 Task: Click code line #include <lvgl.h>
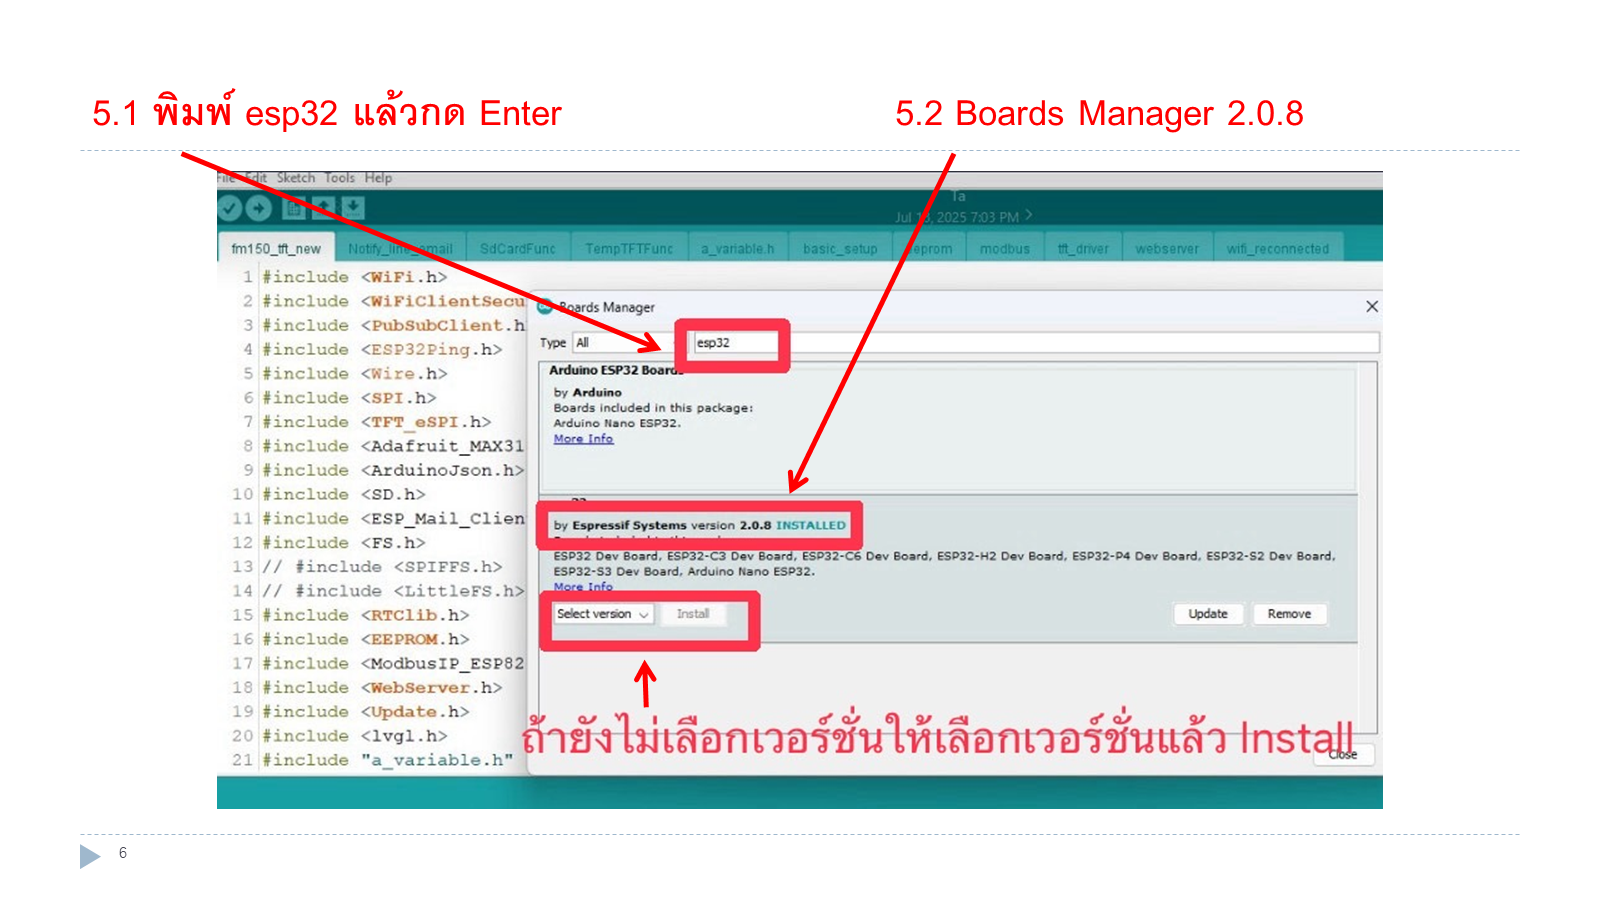click(x=354, y=735)
